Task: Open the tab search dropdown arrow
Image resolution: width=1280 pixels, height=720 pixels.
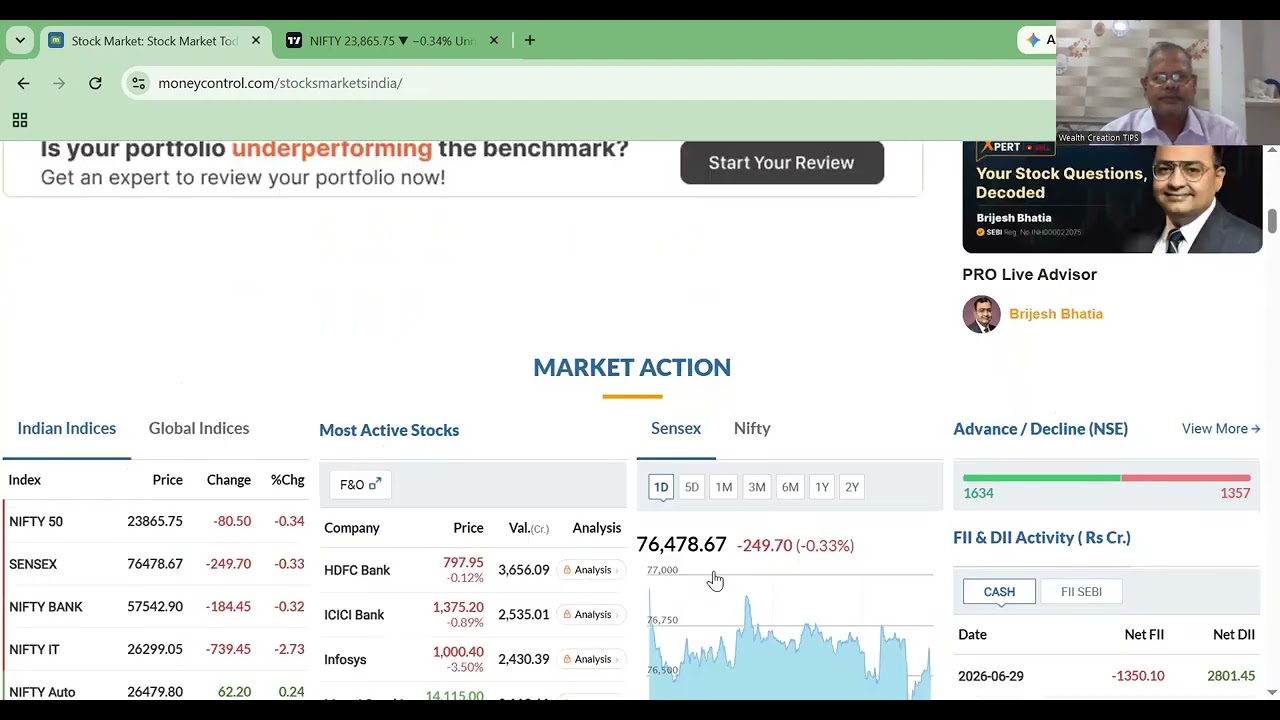Action: point(20,41)
